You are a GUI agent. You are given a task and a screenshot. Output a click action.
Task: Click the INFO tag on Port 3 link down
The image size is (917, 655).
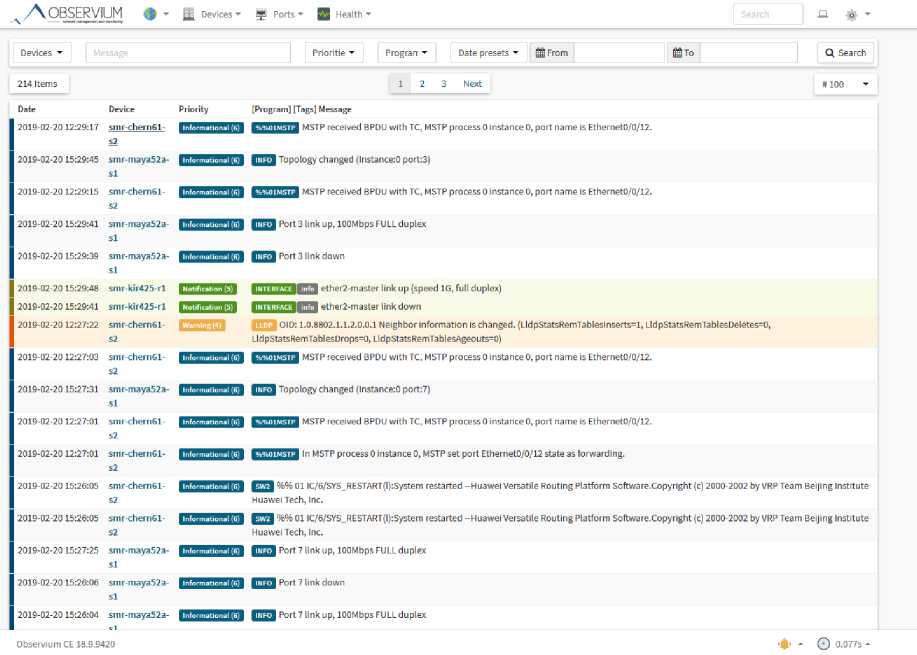pos(264,257)
